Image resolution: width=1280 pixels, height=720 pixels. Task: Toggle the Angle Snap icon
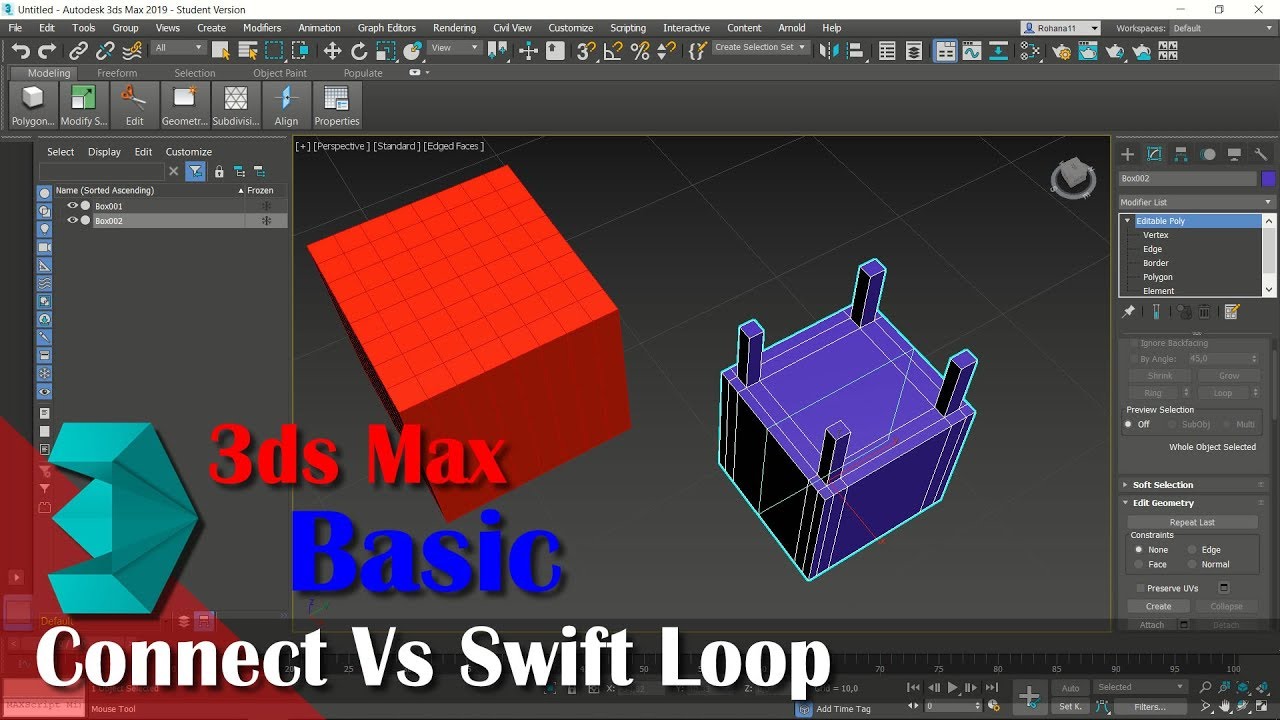tap(614, 51)
